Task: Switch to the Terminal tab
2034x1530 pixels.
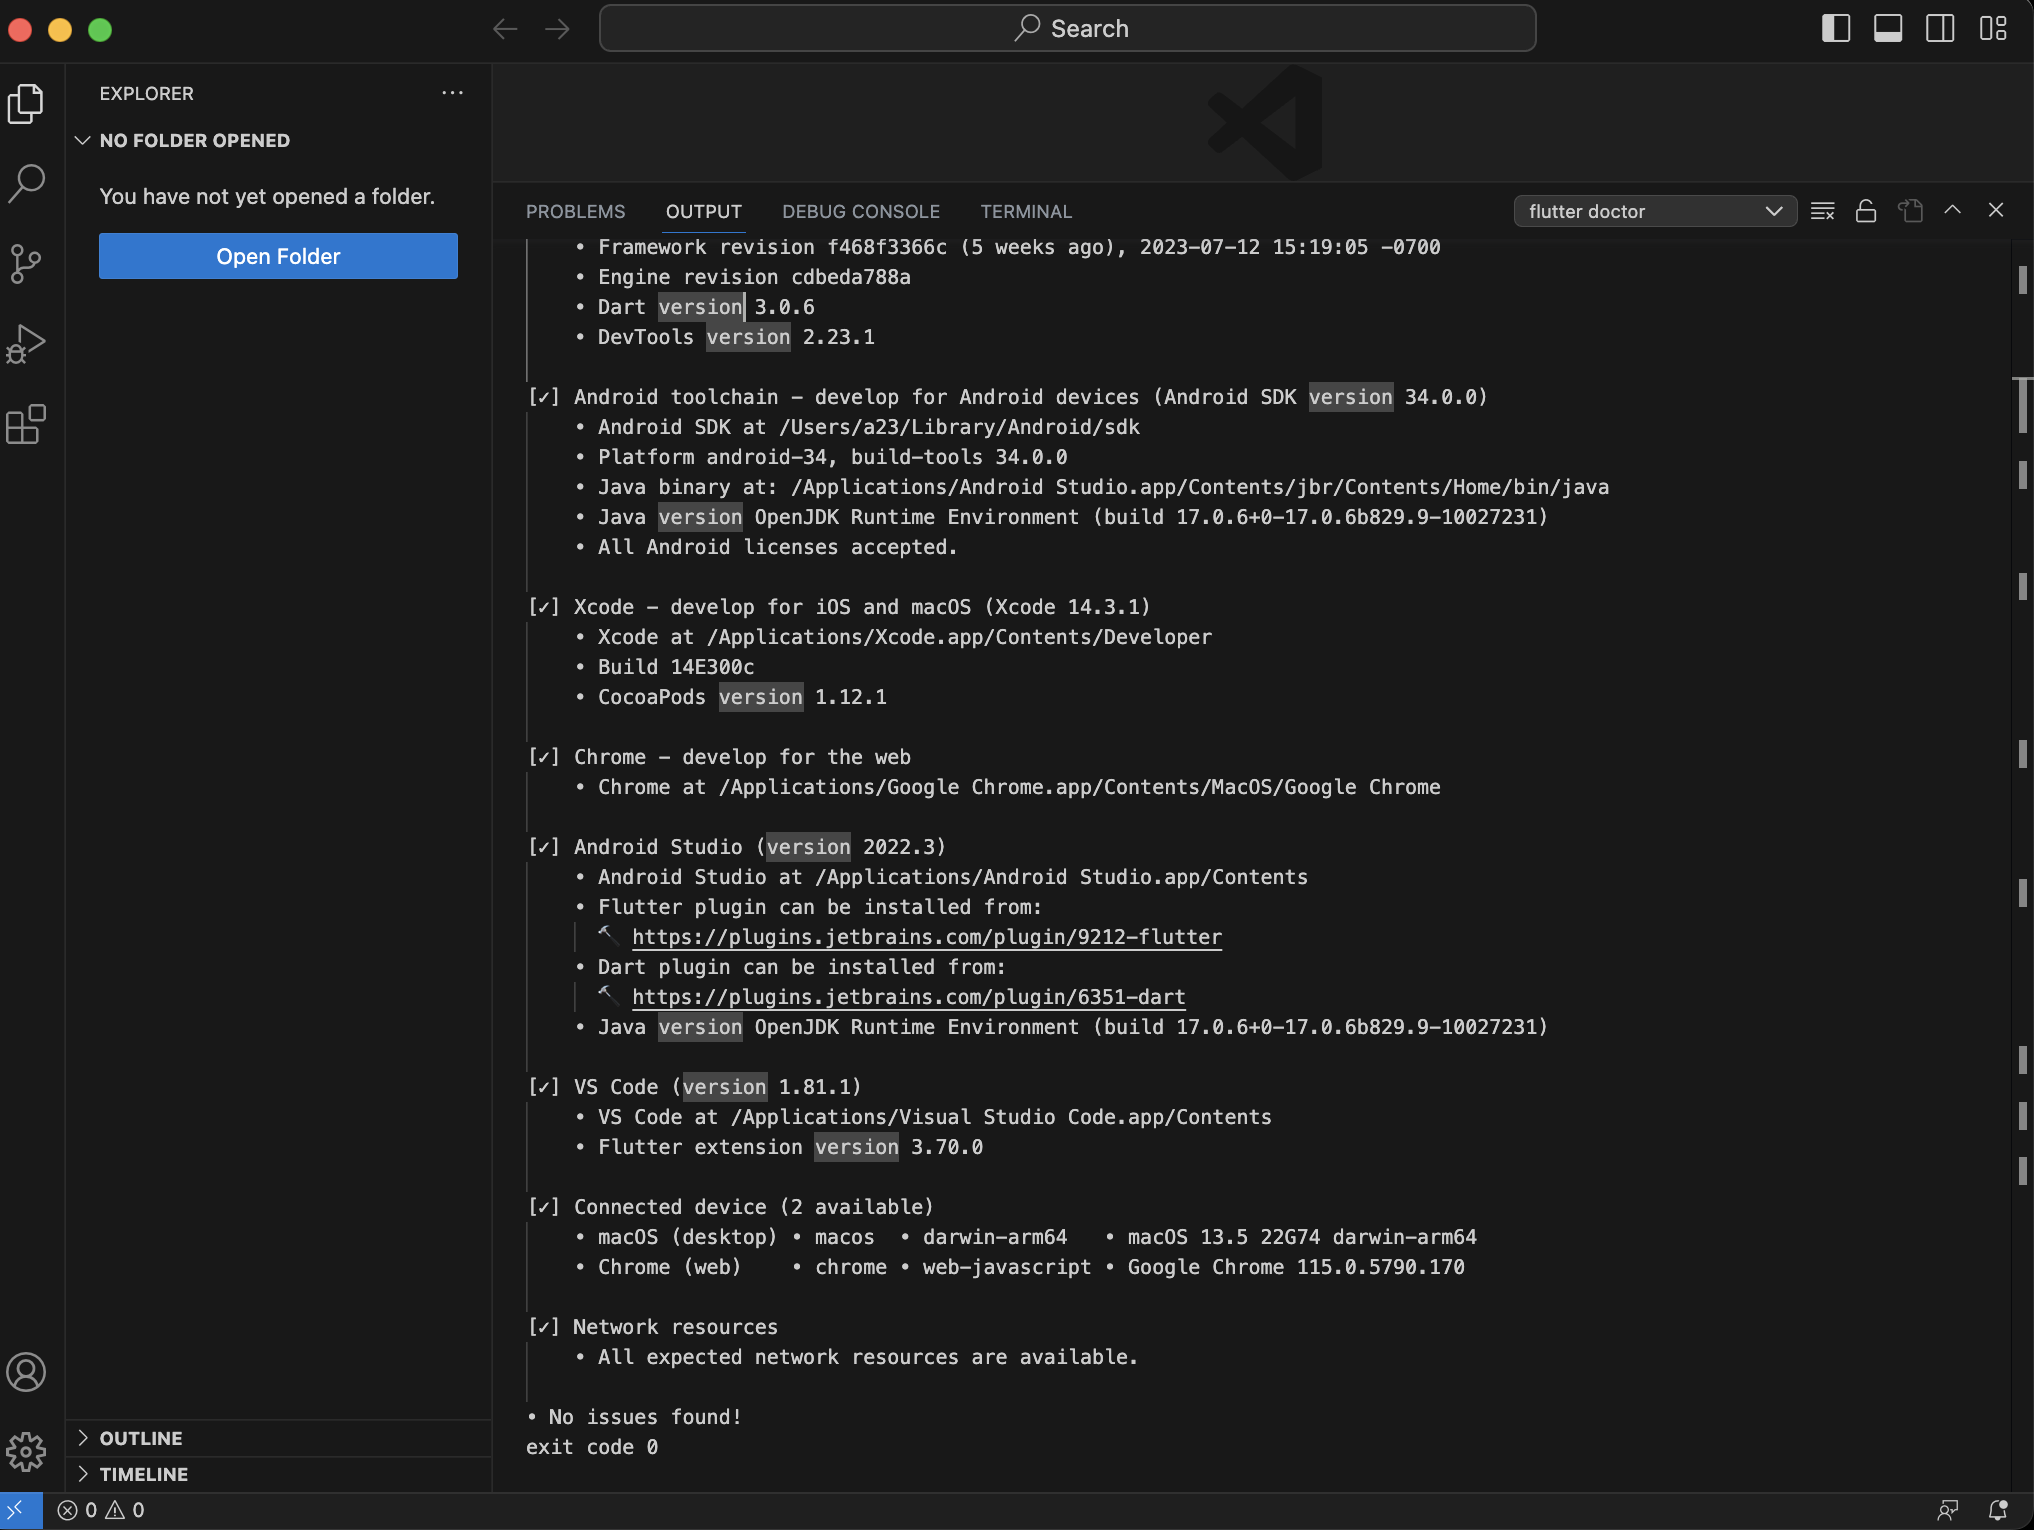Action: pyautogui.click(x=1026, y=212)
